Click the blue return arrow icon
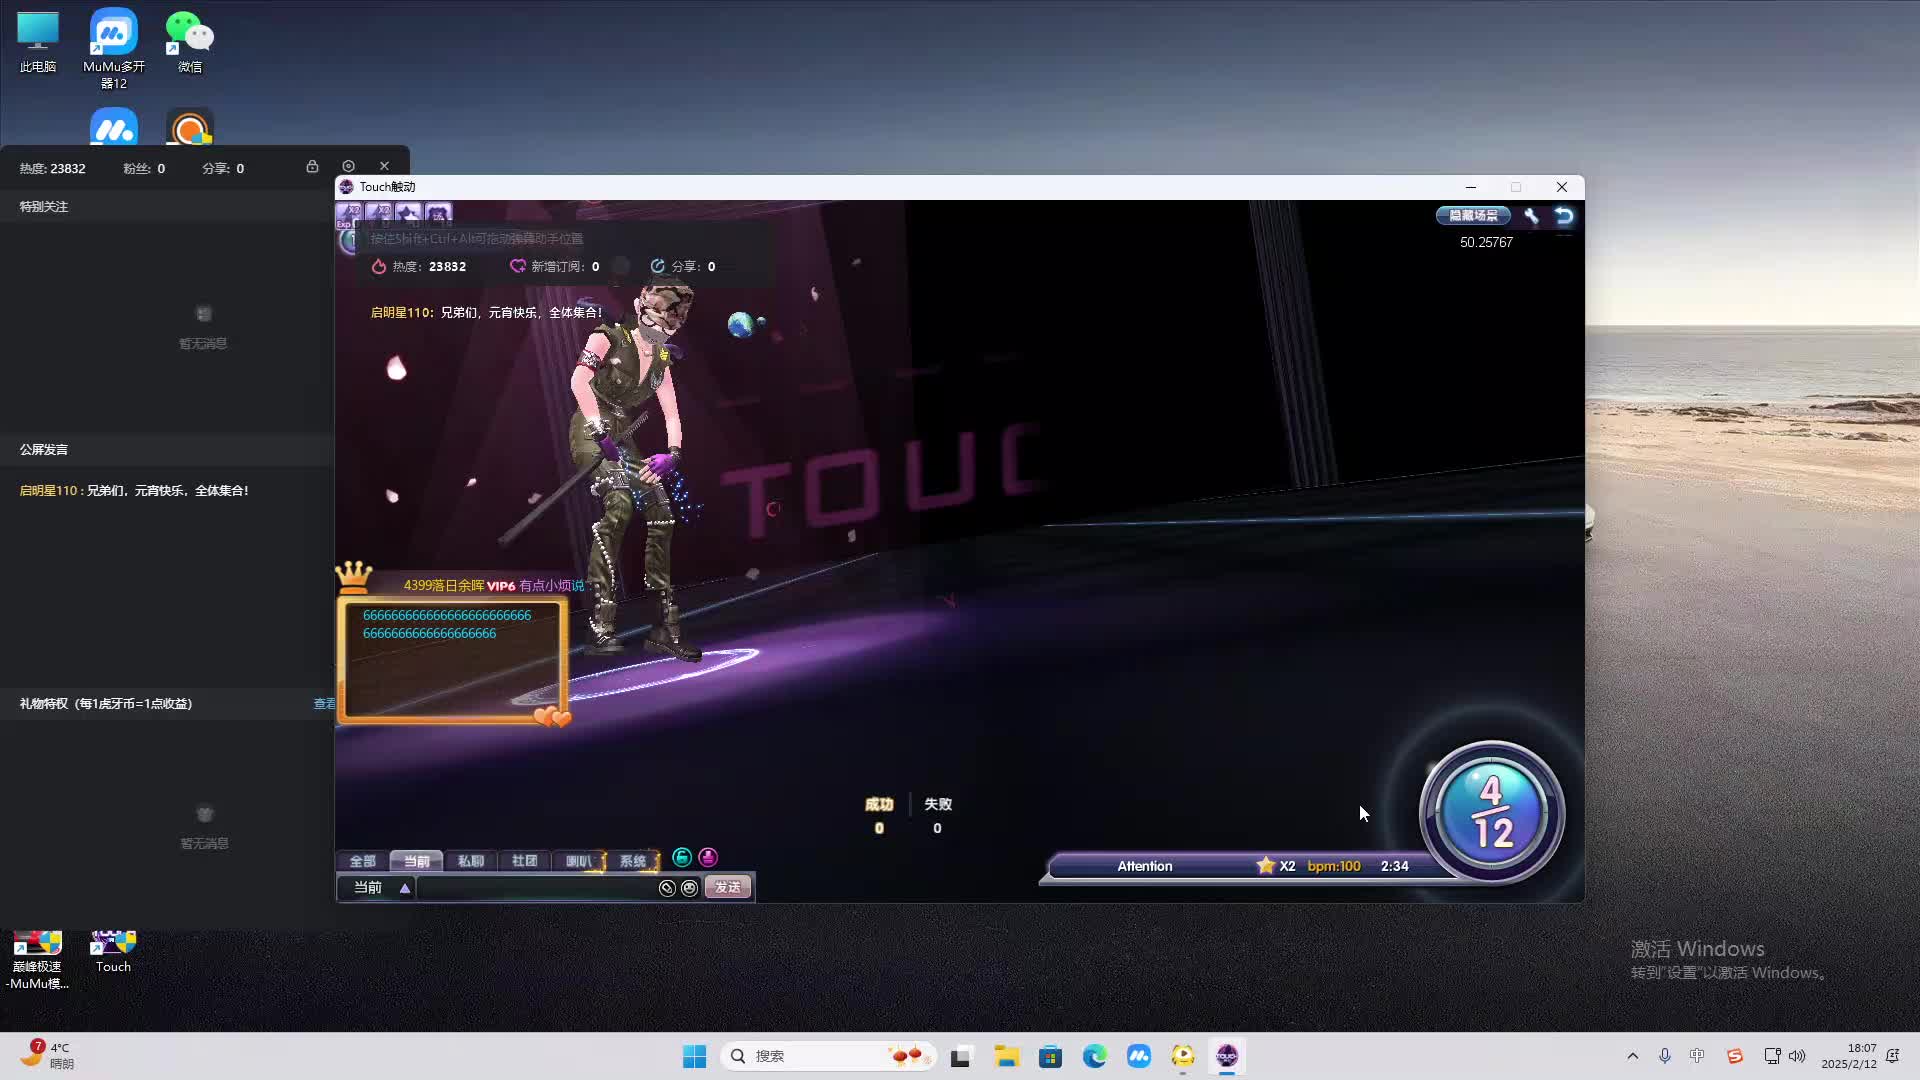This screenshot has height=1080, width=1920. pyautogui.click(x=1564, y=216)
